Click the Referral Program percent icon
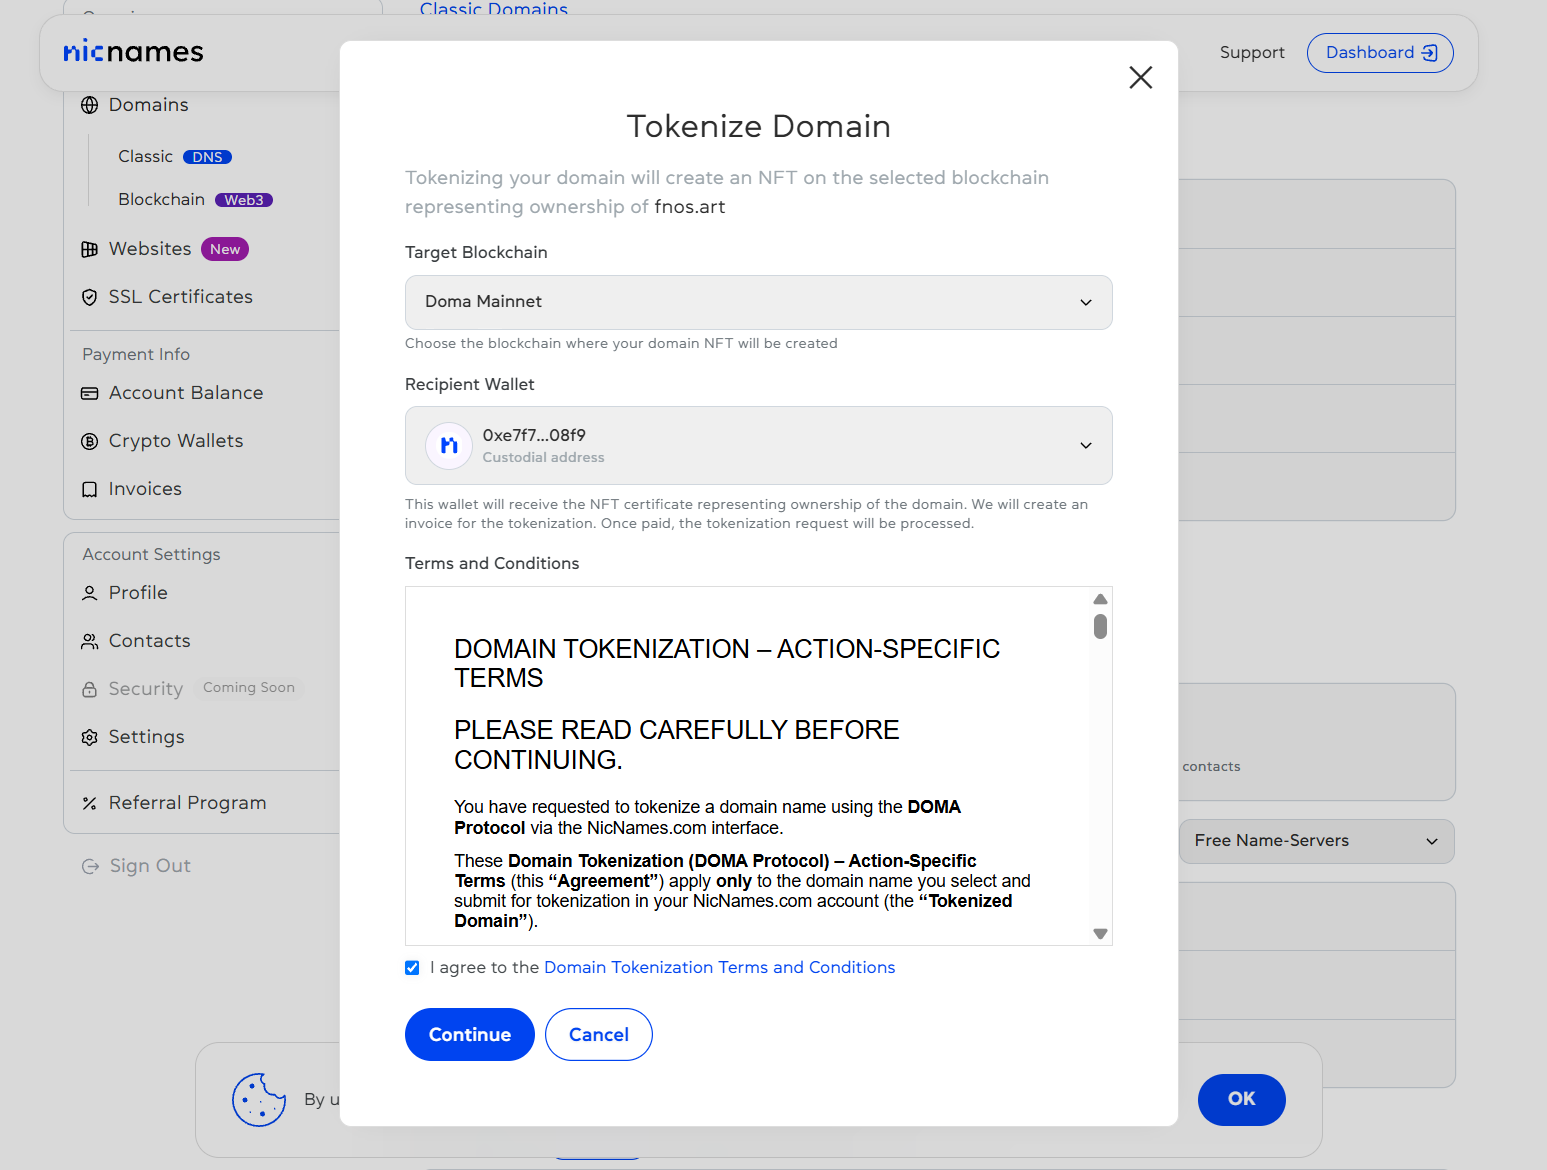The width and height of the screenshot is (1547, 1170). click(x=90, y=803)
